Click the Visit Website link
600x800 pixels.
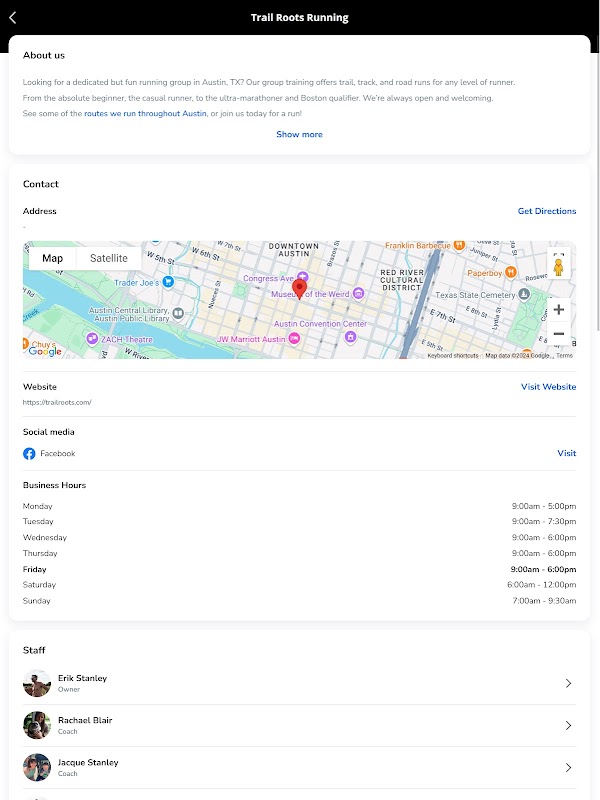coord(548,387)
